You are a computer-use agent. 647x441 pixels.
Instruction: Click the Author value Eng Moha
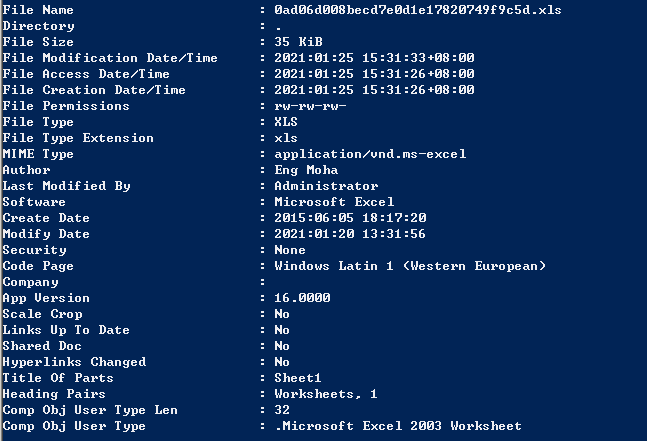click(306, 170)
